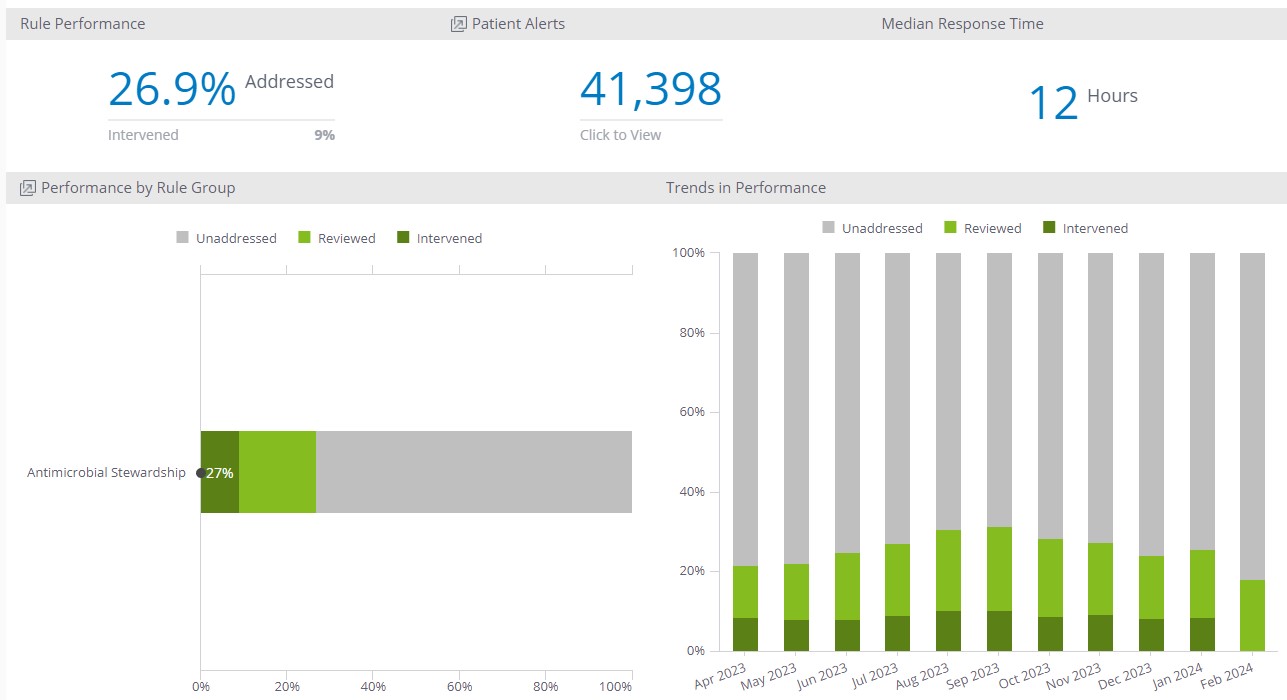This screenshot has width=1287, height=700.
Task: Select the Antimicrobial Stewardship rule group label
Action: click(x=106, y=473)
